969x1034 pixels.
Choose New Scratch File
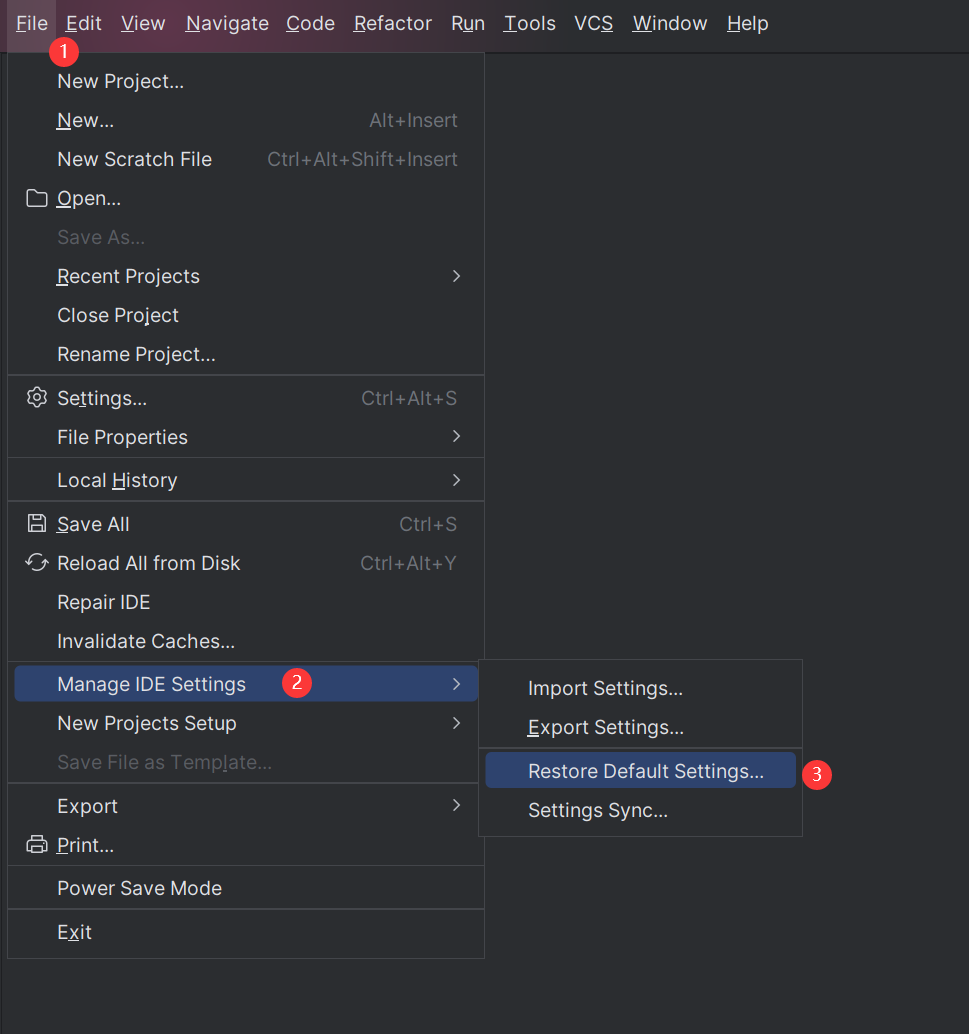(x=134, y=159)
